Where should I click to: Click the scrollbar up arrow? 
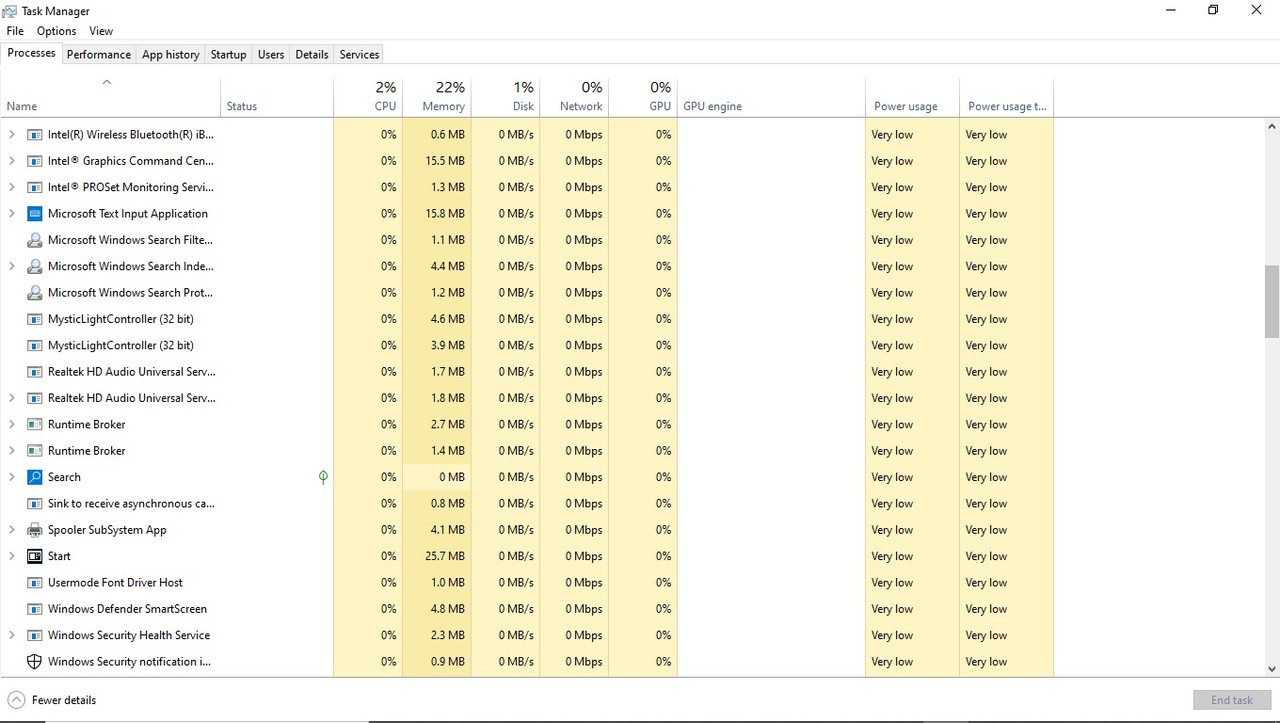(1272, 127)
